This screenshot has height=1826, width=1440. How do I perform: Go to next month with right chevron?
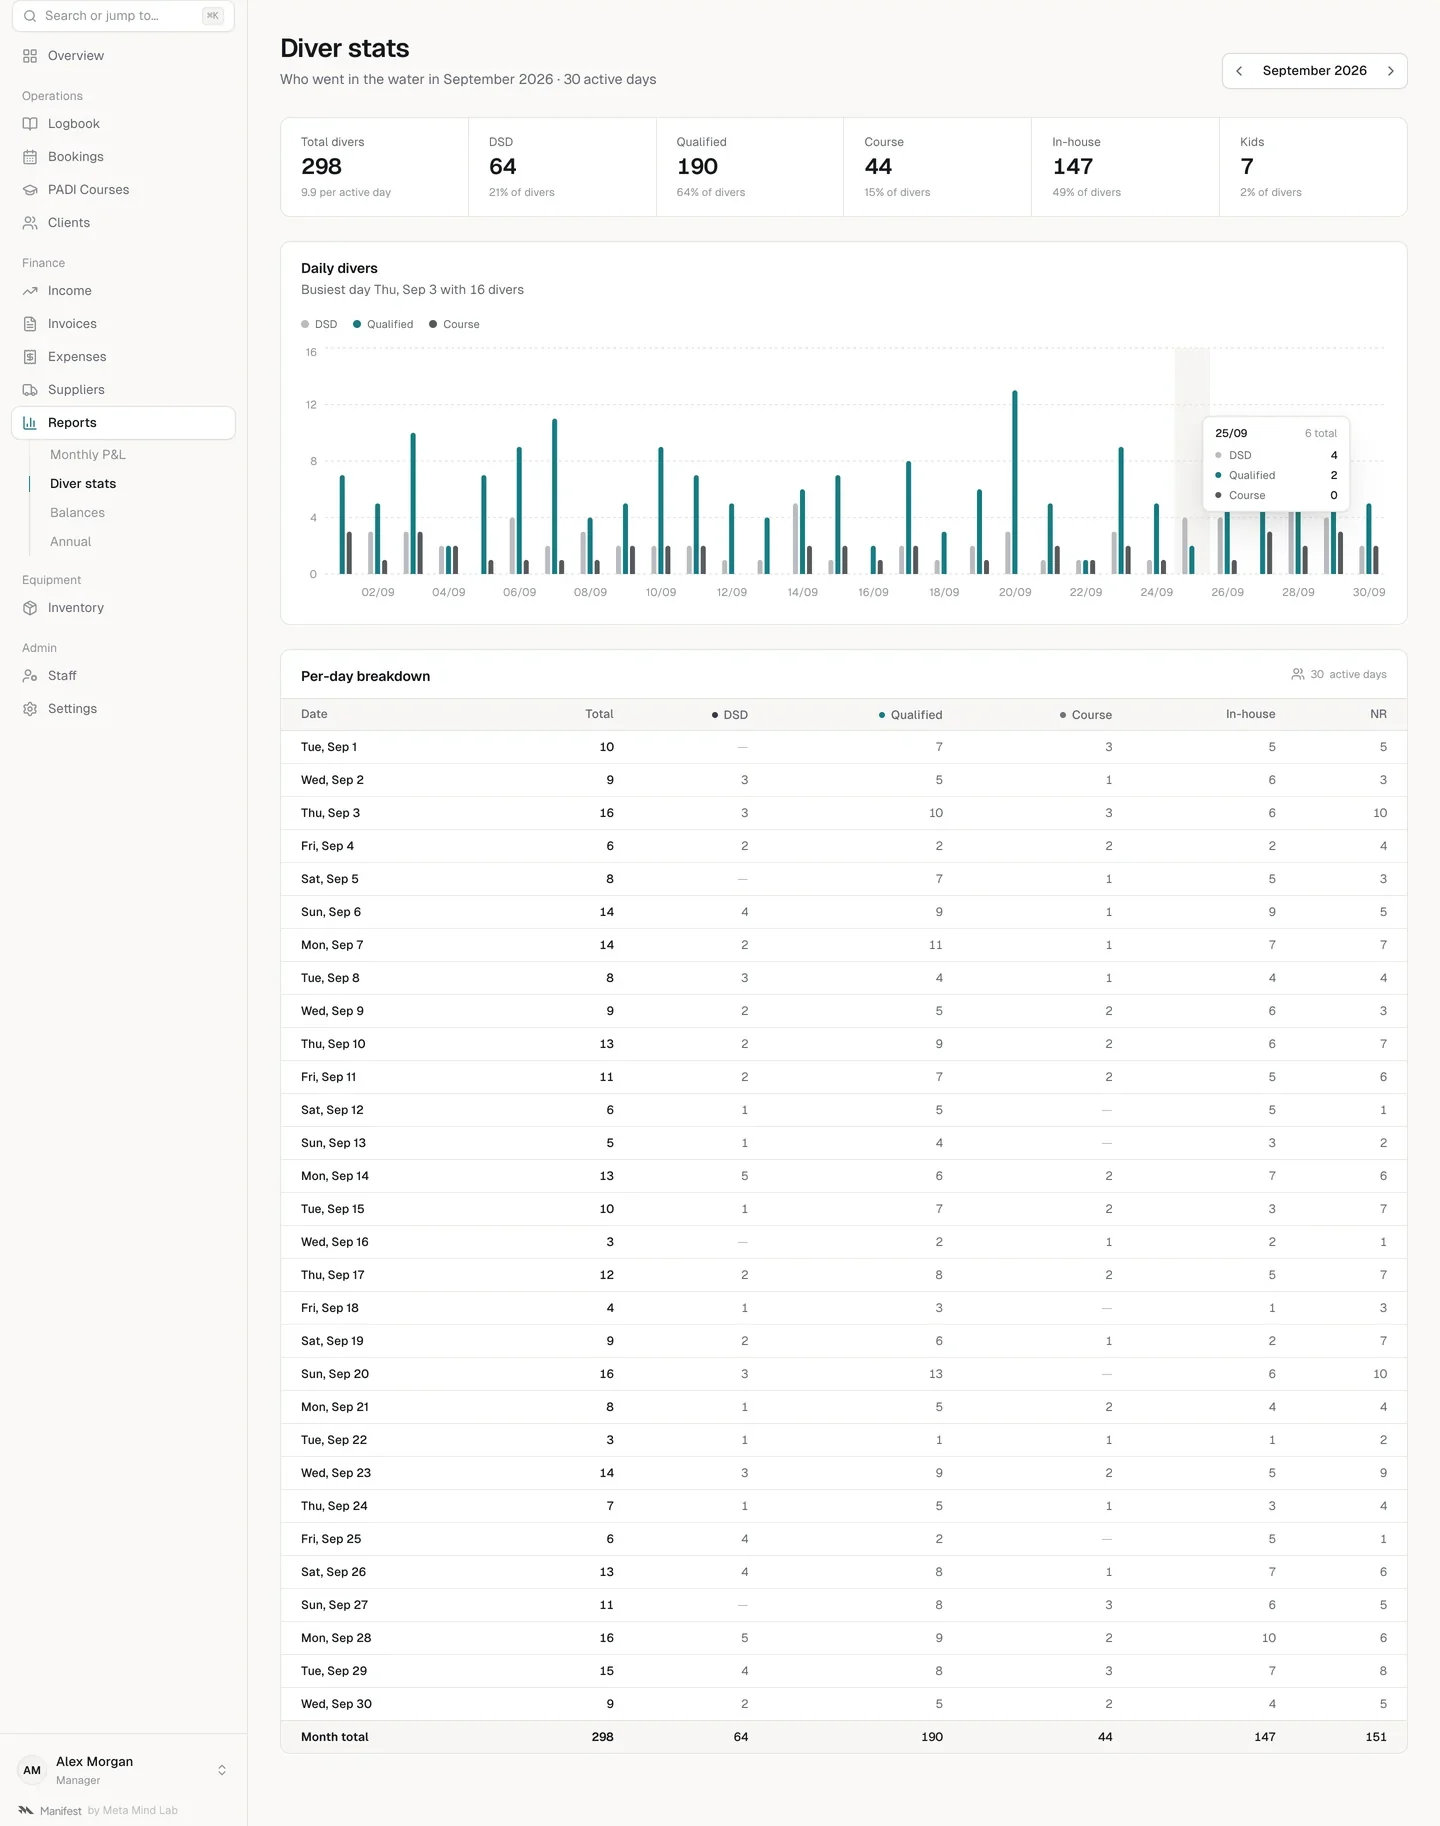1390,71
